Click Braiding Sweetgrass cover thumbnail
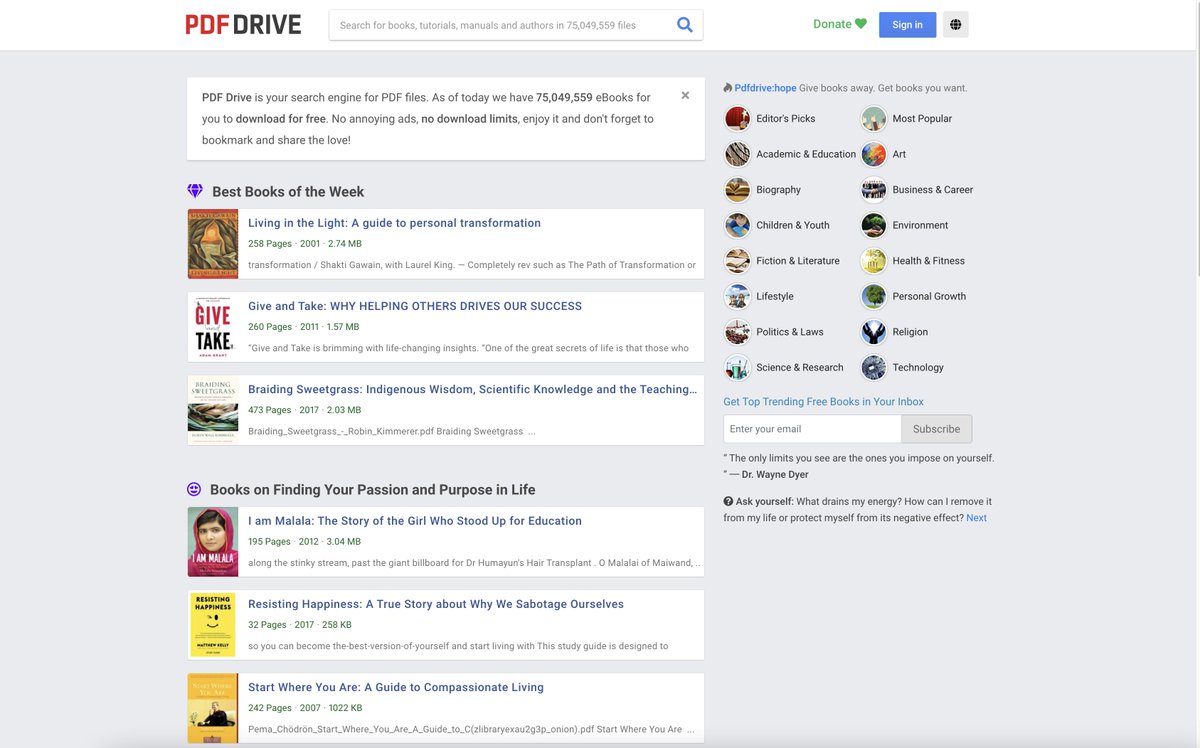The image size is (1200, 748). point(213,410)
